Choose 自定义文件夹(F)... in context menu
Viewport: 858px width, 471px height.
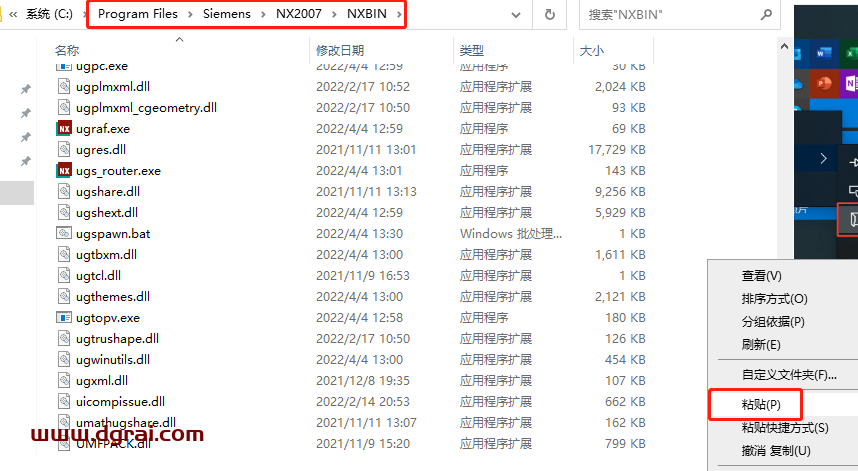point(789,375)
